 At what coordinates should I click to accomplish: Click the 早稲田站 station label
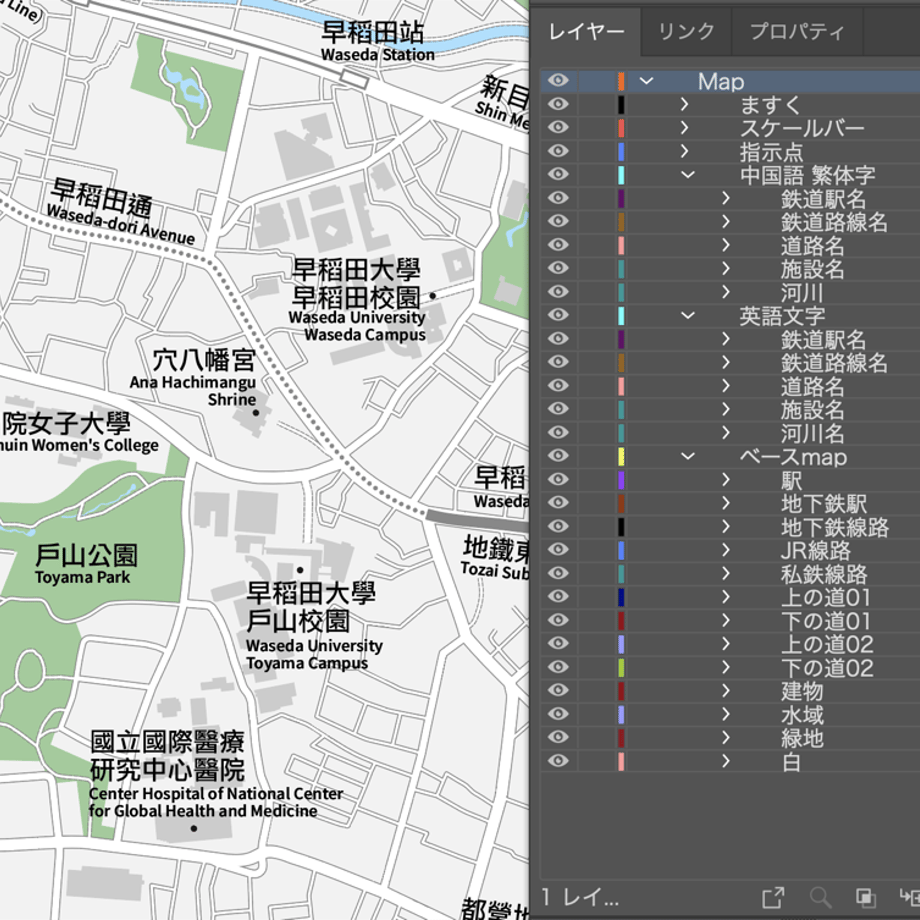point(373,33)
